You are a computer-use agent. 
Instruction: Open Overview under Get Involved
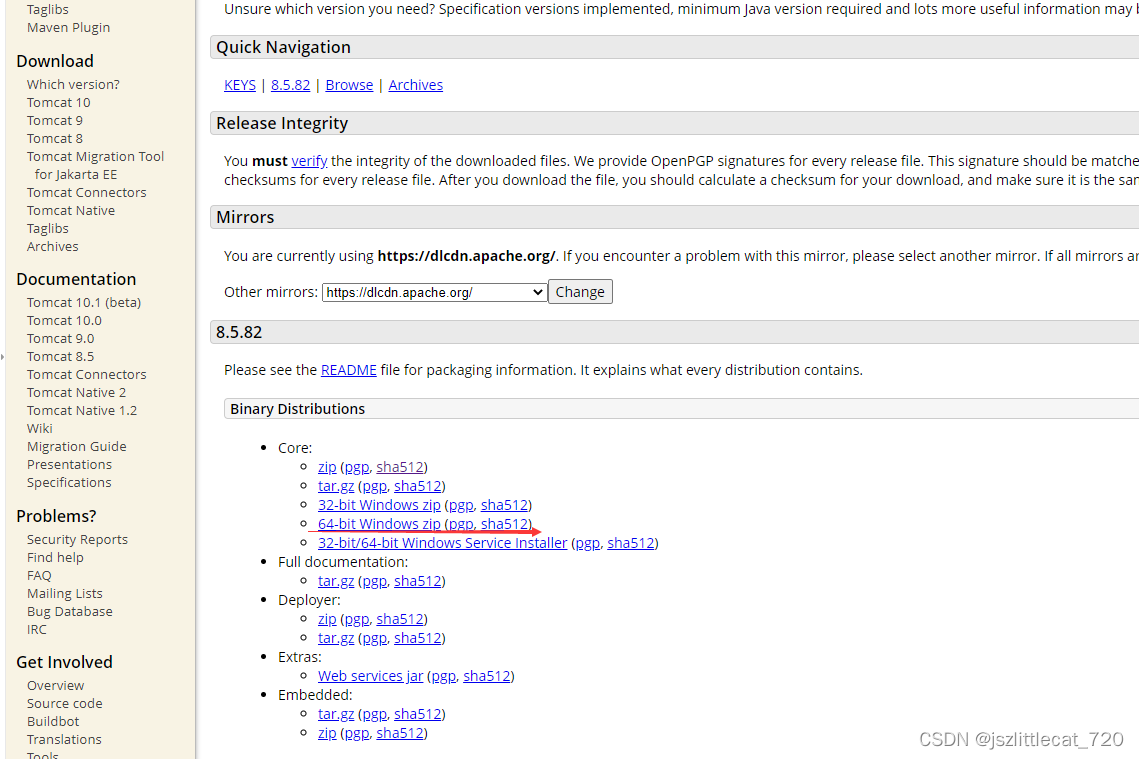55,686
